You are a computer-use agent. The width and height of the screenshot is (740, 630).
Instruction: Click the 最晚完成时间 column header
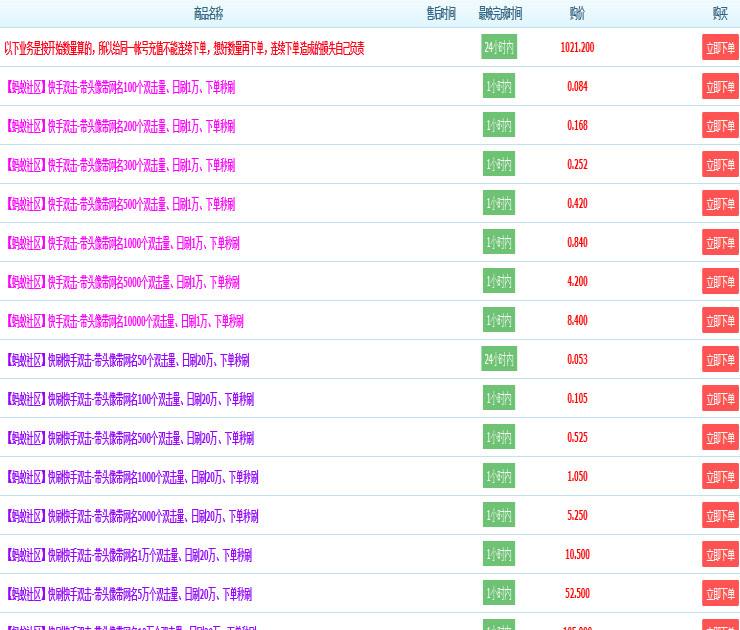coord(500,14)
